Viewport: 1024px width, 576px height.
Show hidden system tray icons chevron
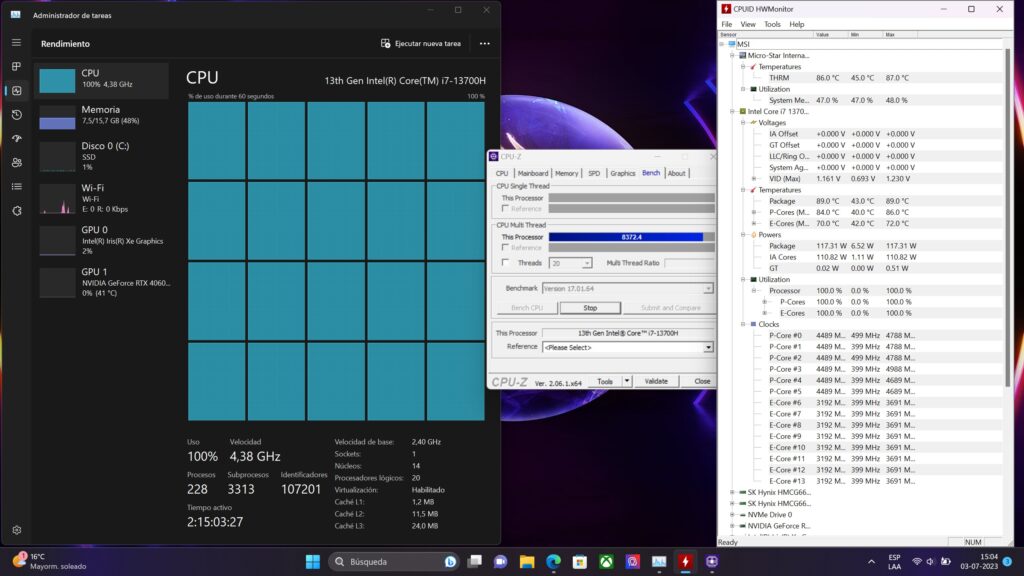871,562
